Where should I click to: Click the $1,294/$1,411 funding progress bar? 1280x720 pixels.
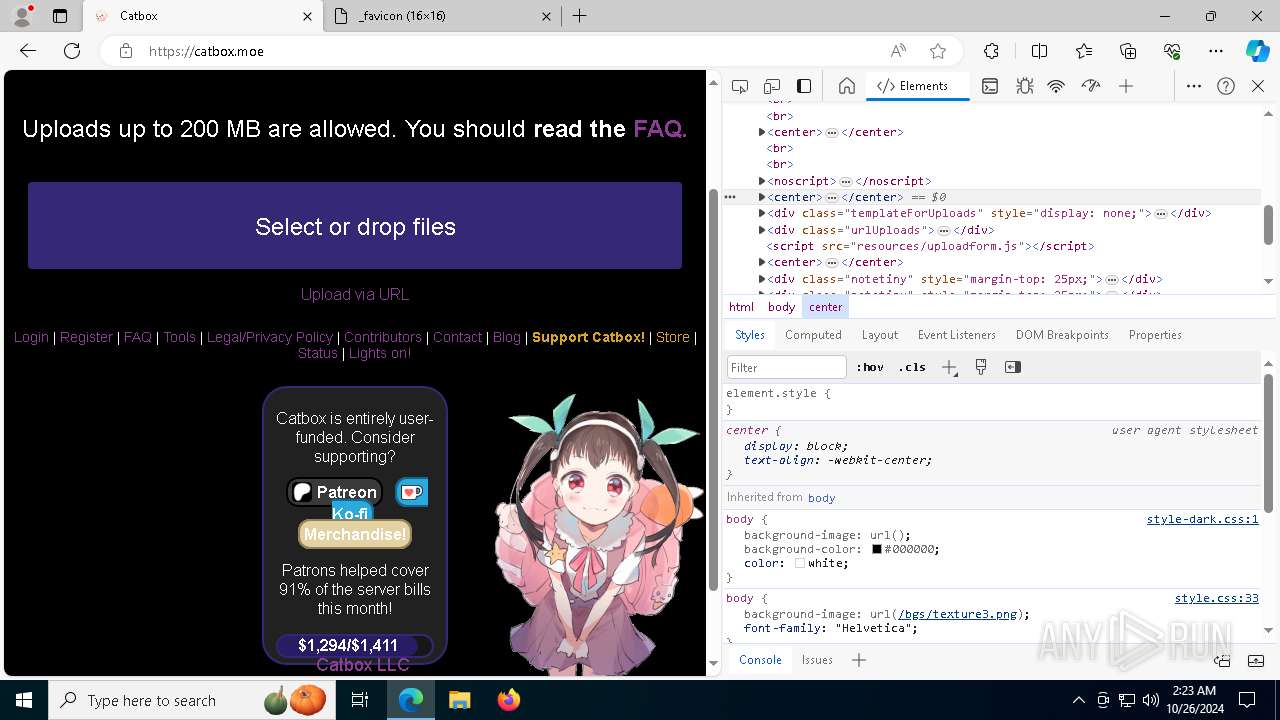(x=355, y=646)
